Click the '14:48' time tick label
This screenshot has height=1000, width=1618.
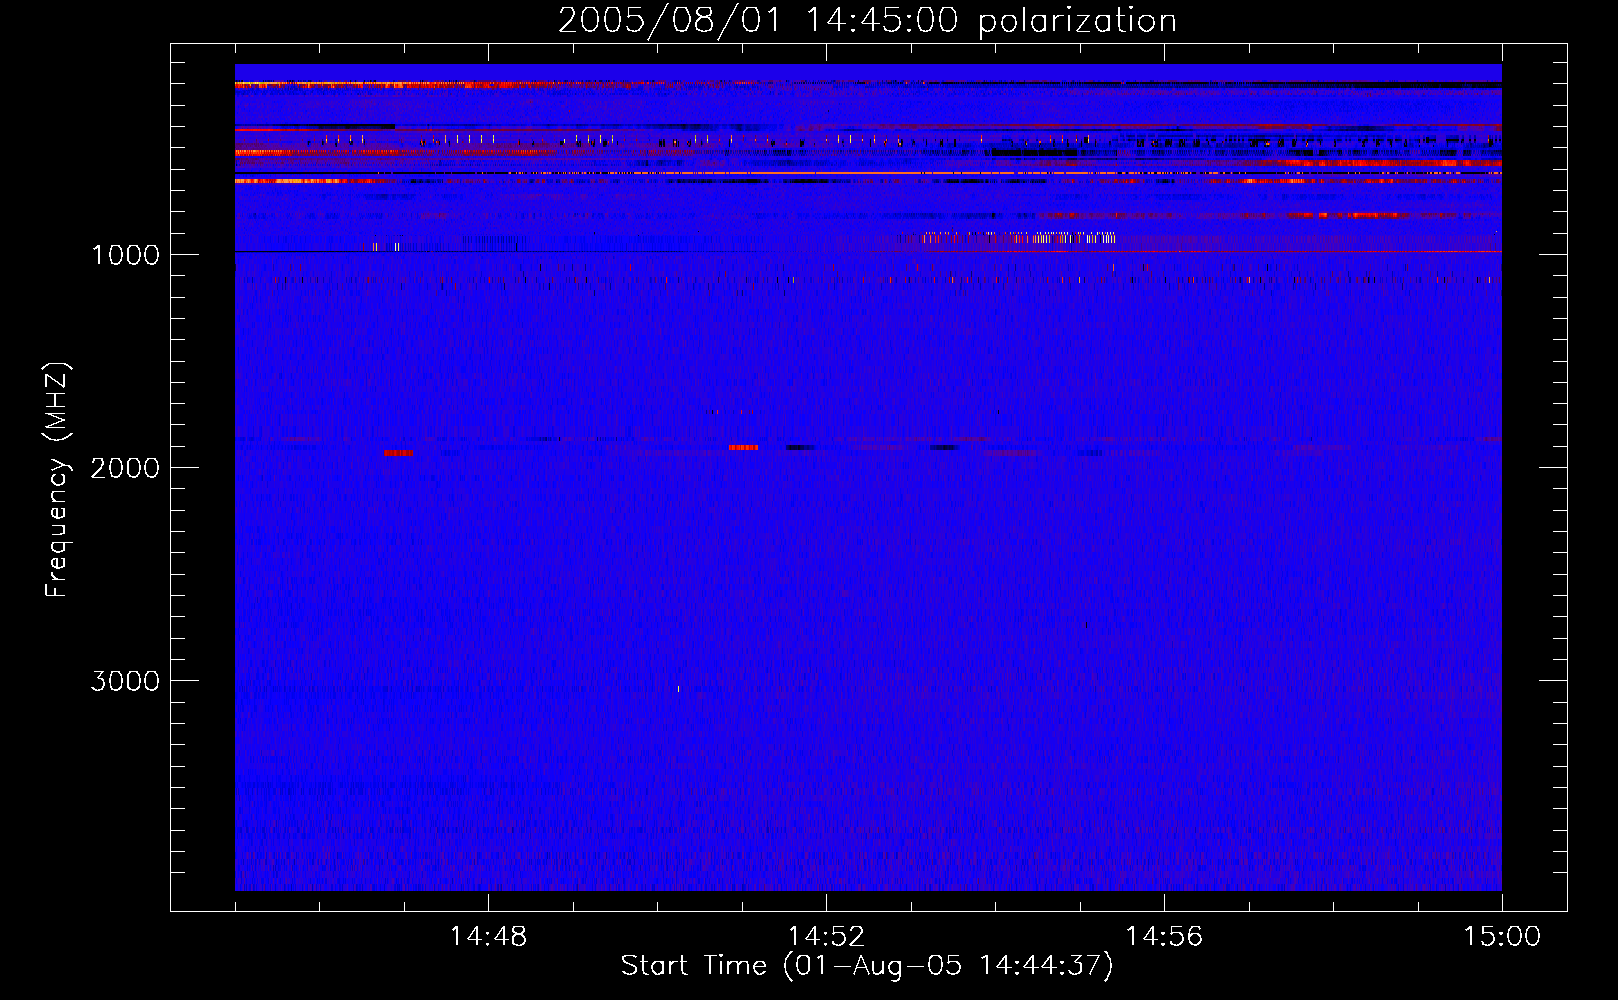pyautogui.click(x=488, y=937)
